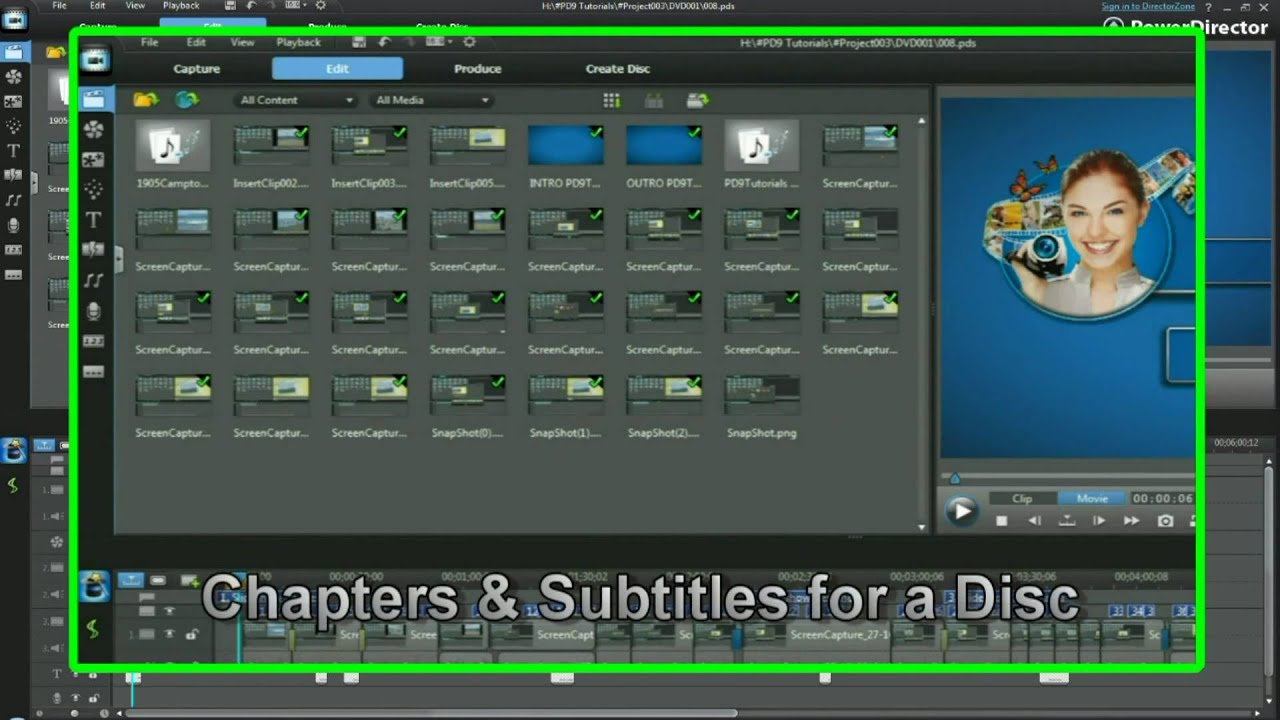Open Title Room T icon in background window
Screen dimensions: 1280x720
tap(13, 151)
